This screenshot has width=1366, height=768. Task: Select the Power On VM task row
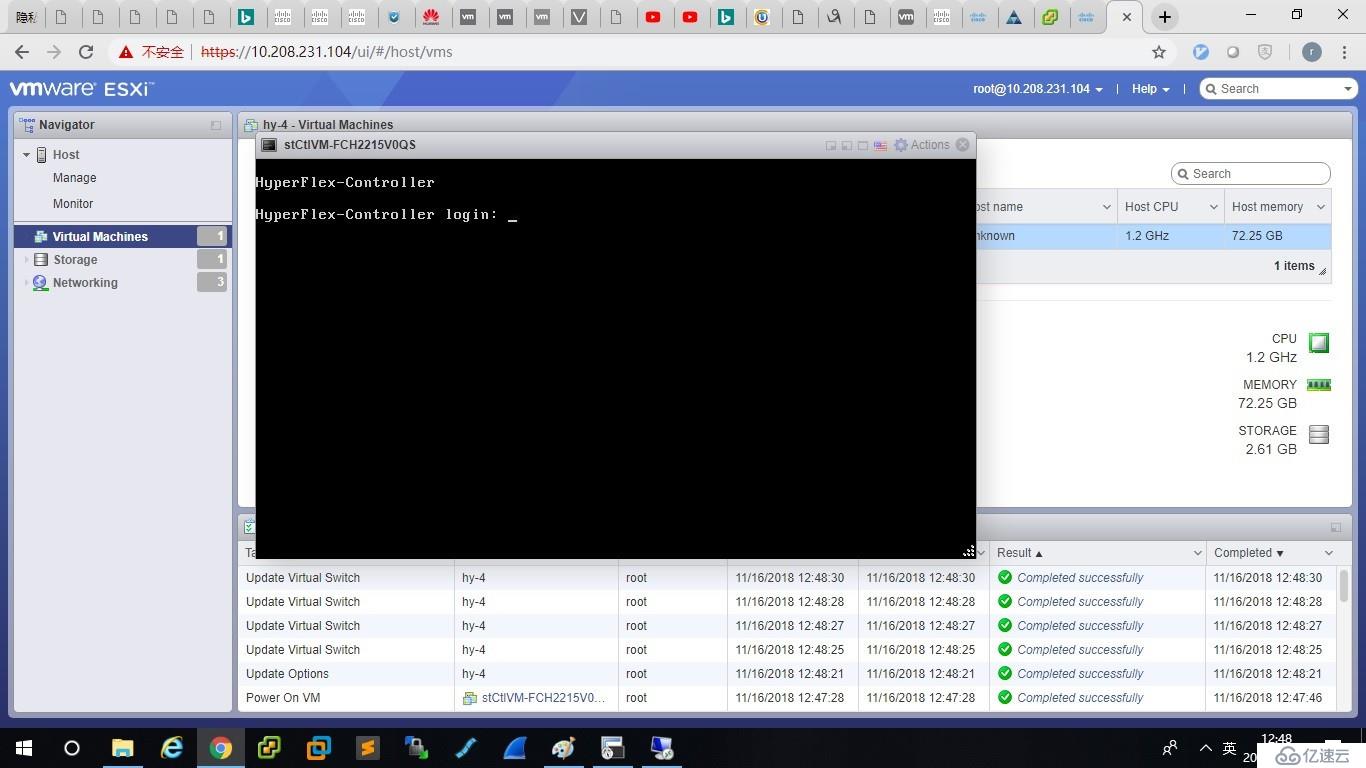click(787, 698)
